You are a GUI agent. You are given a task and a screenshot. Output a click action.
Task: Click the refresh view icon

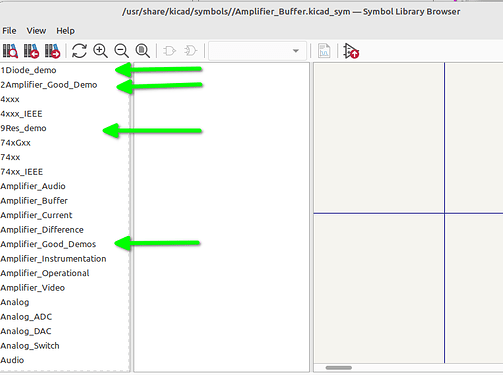(79, 51)
